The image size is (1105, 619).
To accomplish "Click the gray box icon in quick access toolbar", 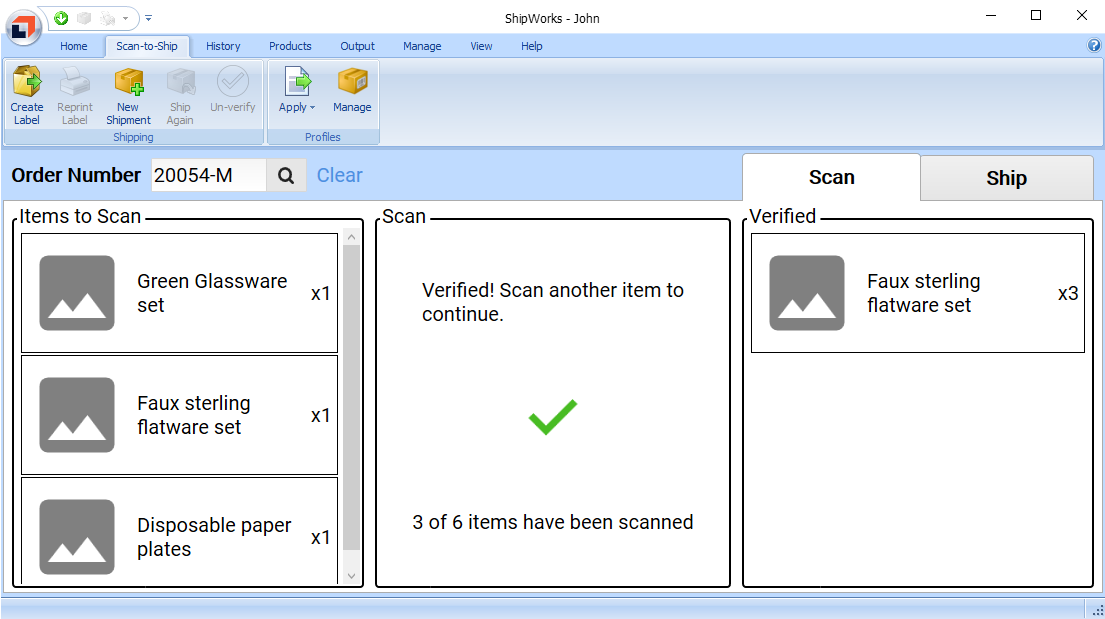I will 84,18.
